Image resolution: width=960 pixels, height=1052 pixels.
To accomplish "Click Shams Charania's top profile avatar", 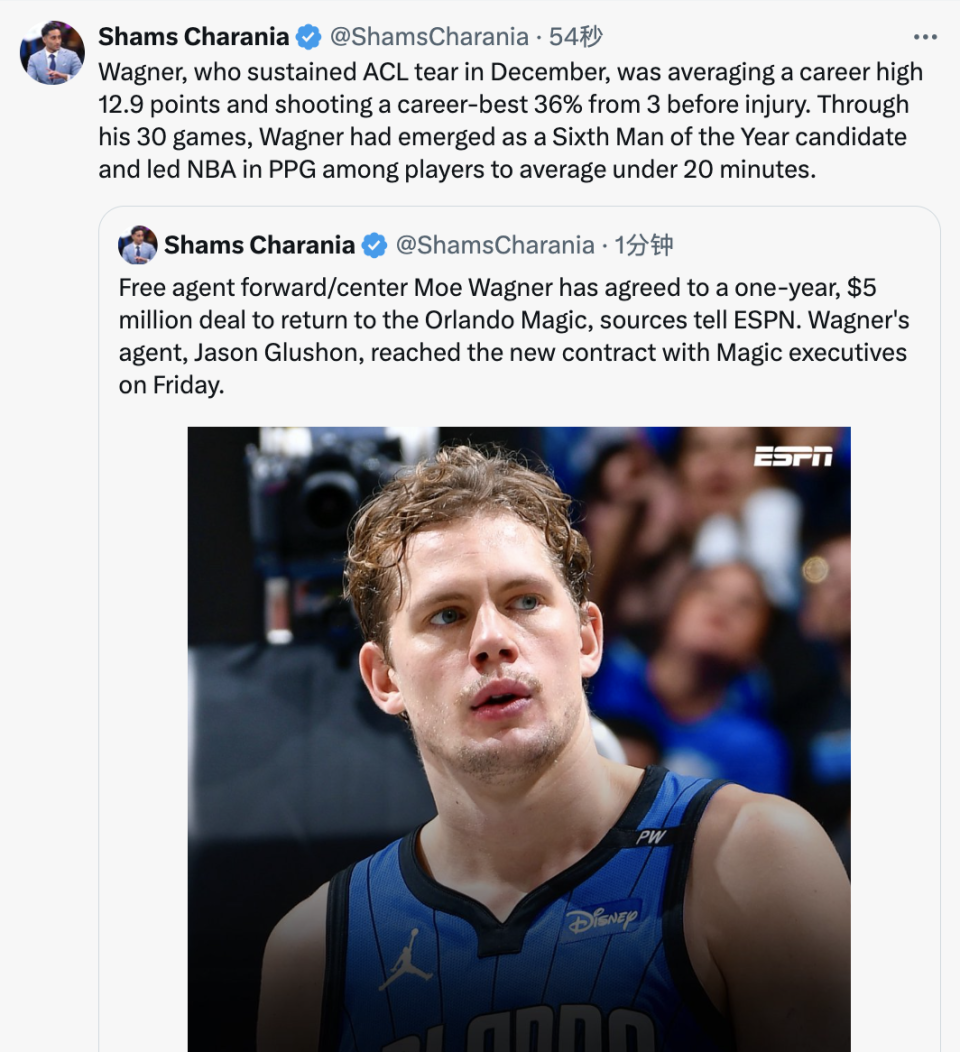I will point(52,53).
